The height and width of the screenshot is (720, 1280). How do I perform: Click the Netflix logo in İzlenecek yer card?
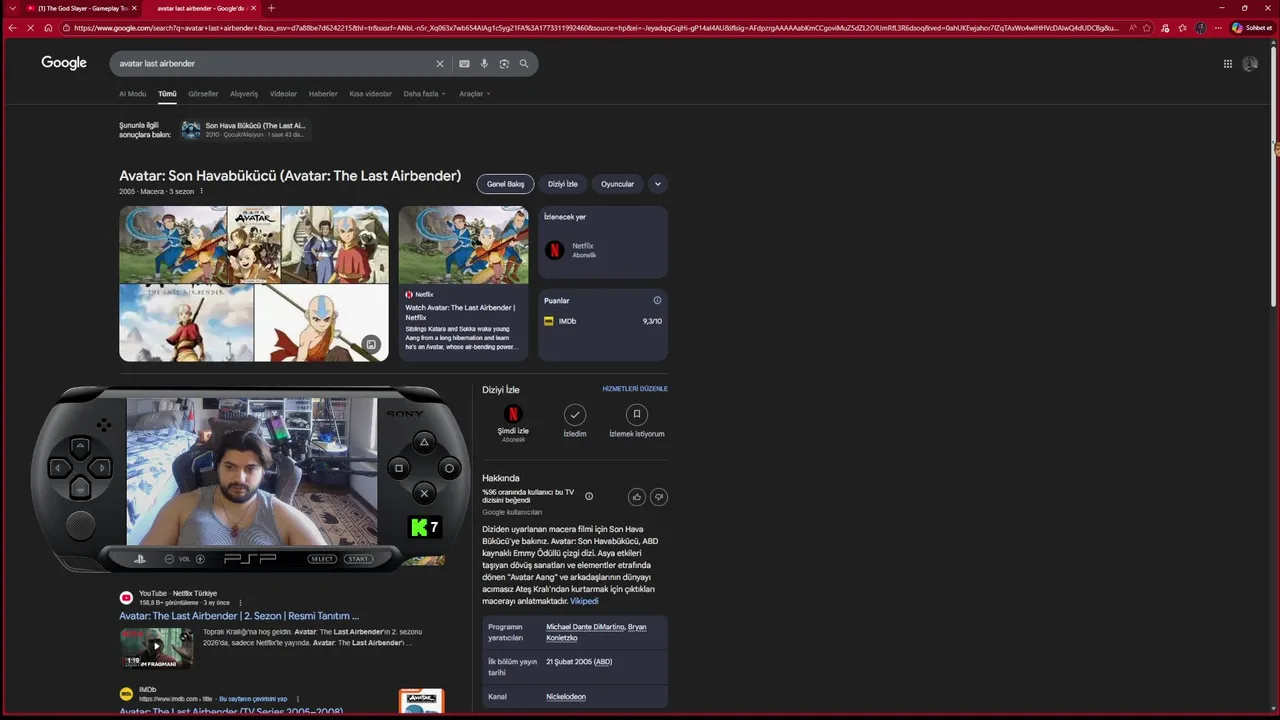click(x=555, y=250)
